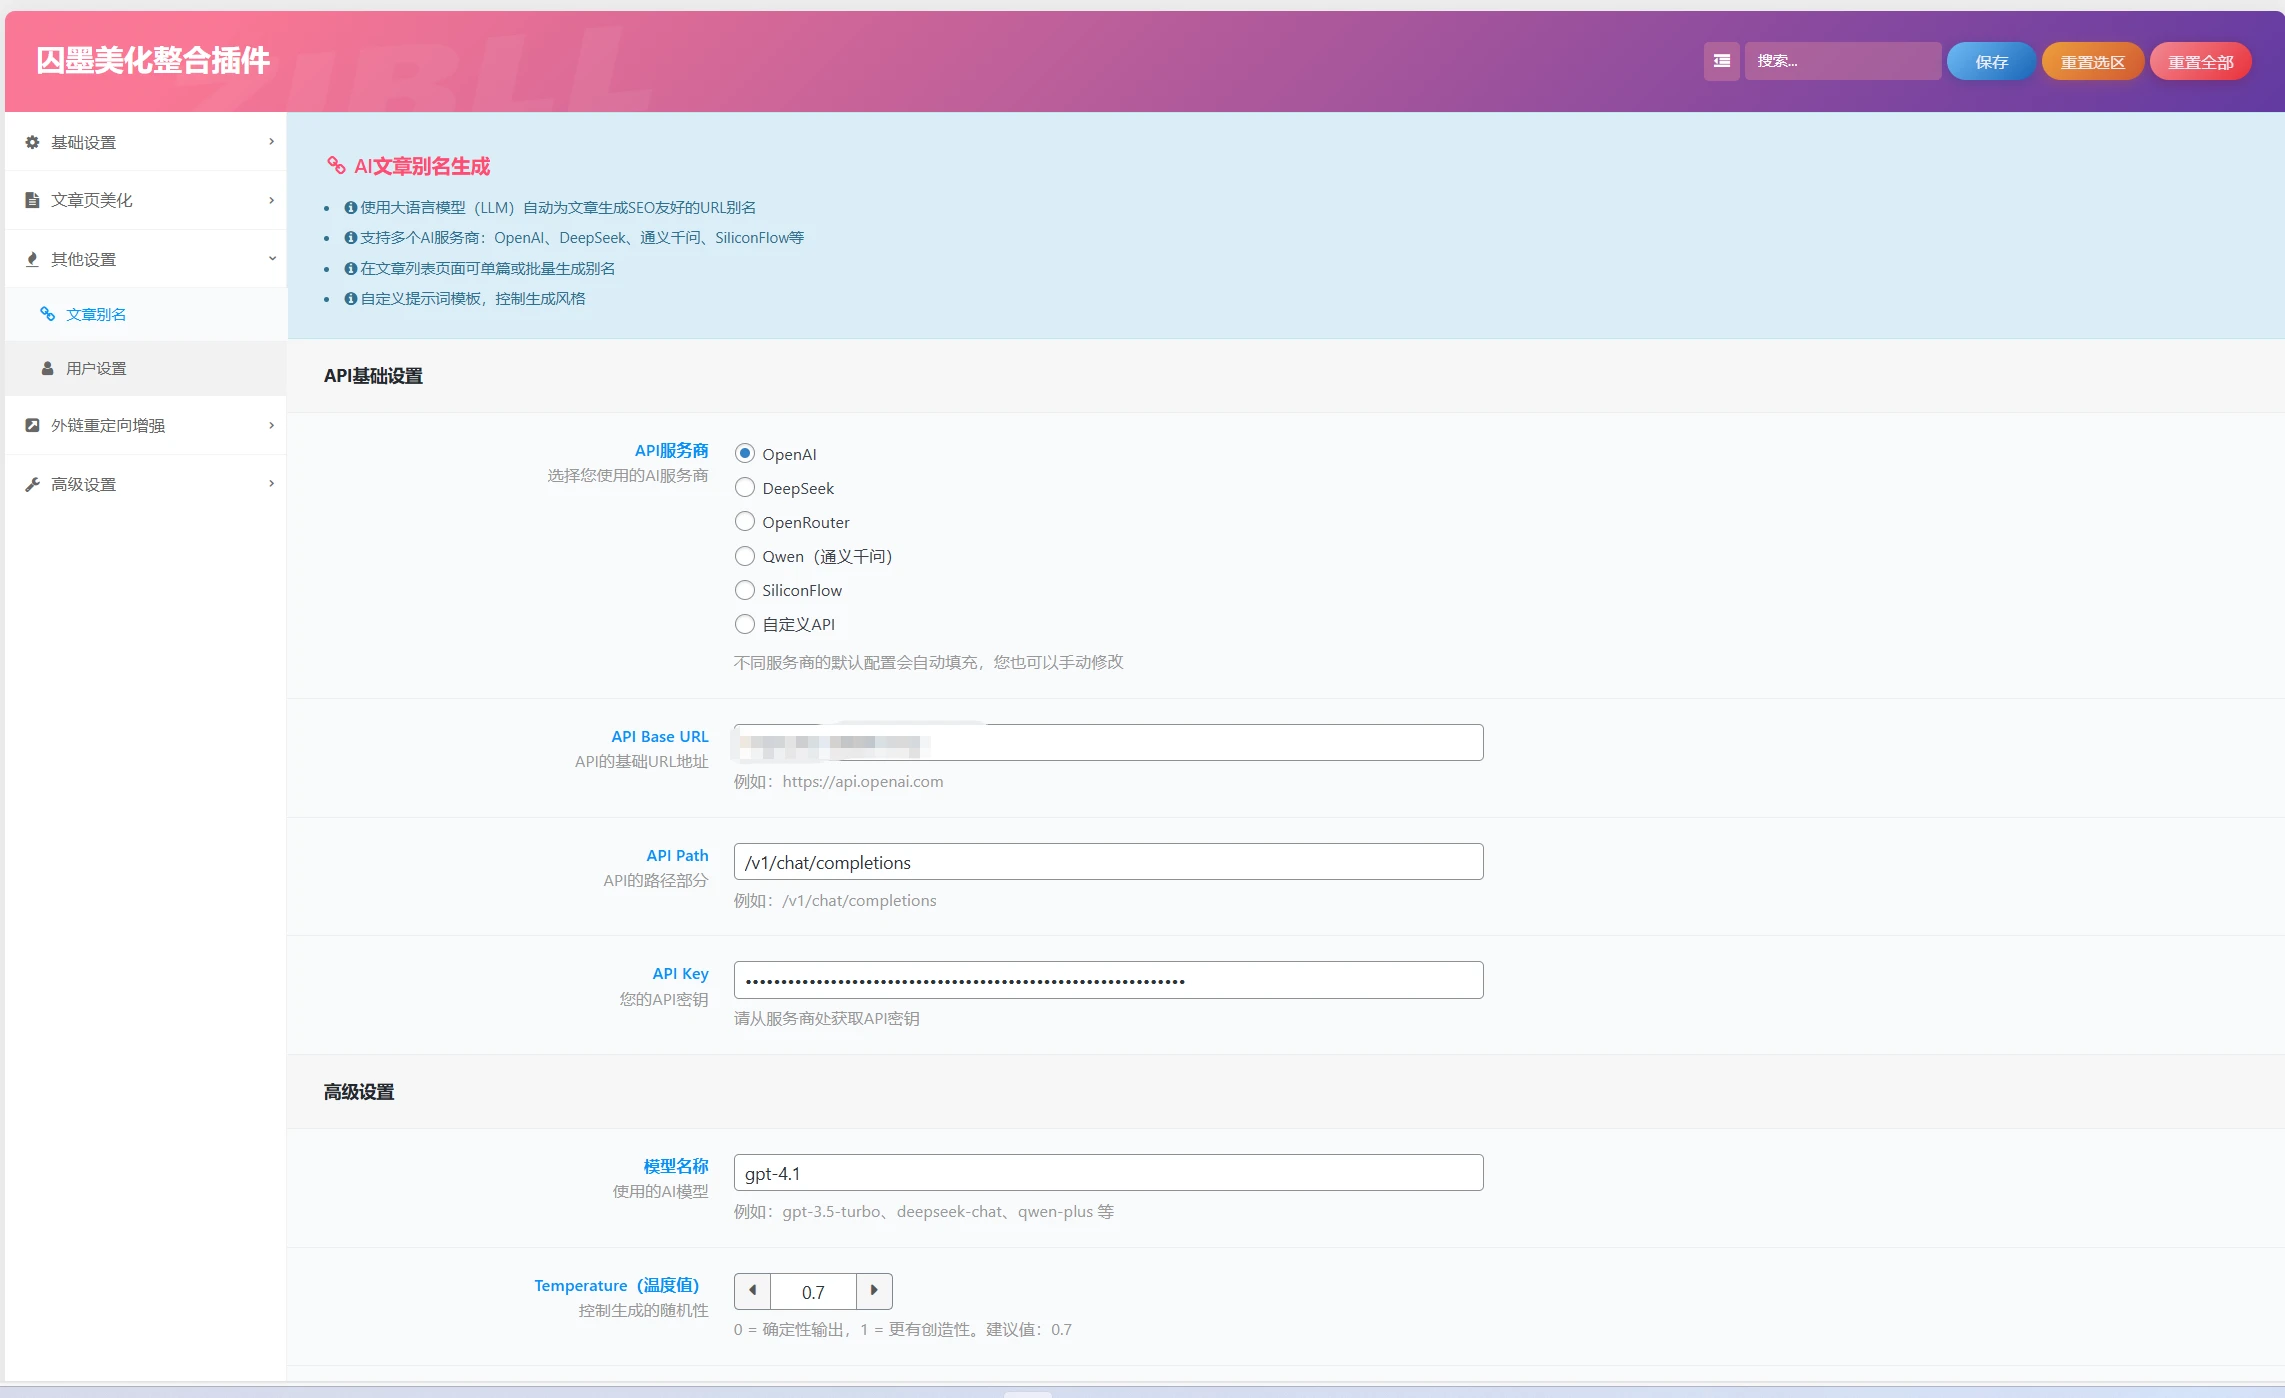Expand the 高级设置 sidebar chevron
The width and height of the screenshot is (2285, 1398).
pos(271,484)
